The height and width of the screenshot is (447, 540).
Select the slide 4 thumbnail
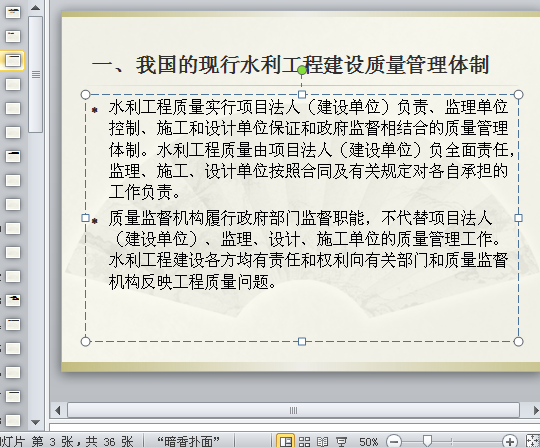point(13,84)
